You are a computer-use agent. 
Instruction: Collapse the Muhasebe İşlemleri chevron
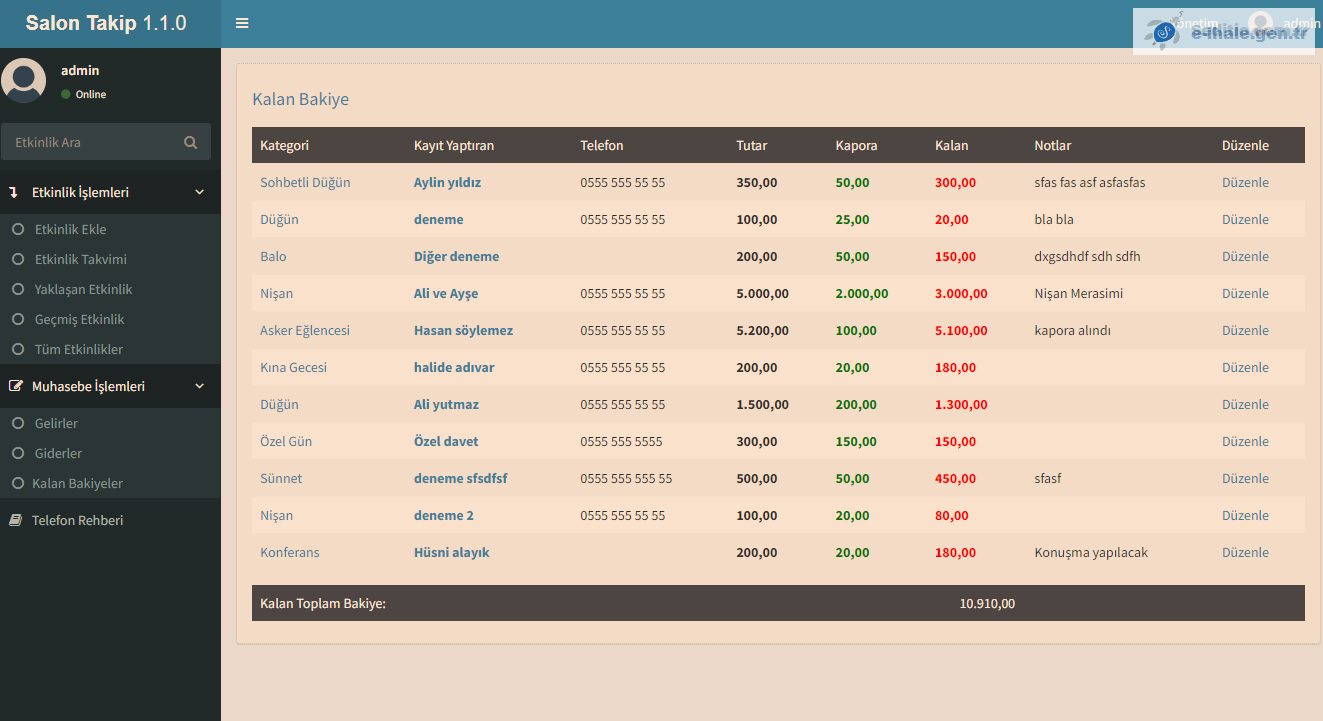click(199, 386)
